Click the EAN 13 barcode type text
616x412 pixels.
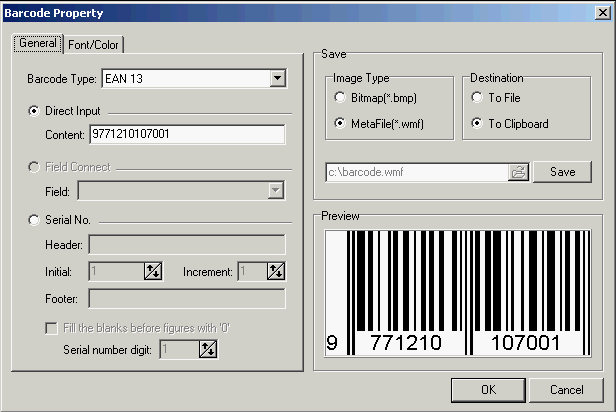[x=124, y=79]
